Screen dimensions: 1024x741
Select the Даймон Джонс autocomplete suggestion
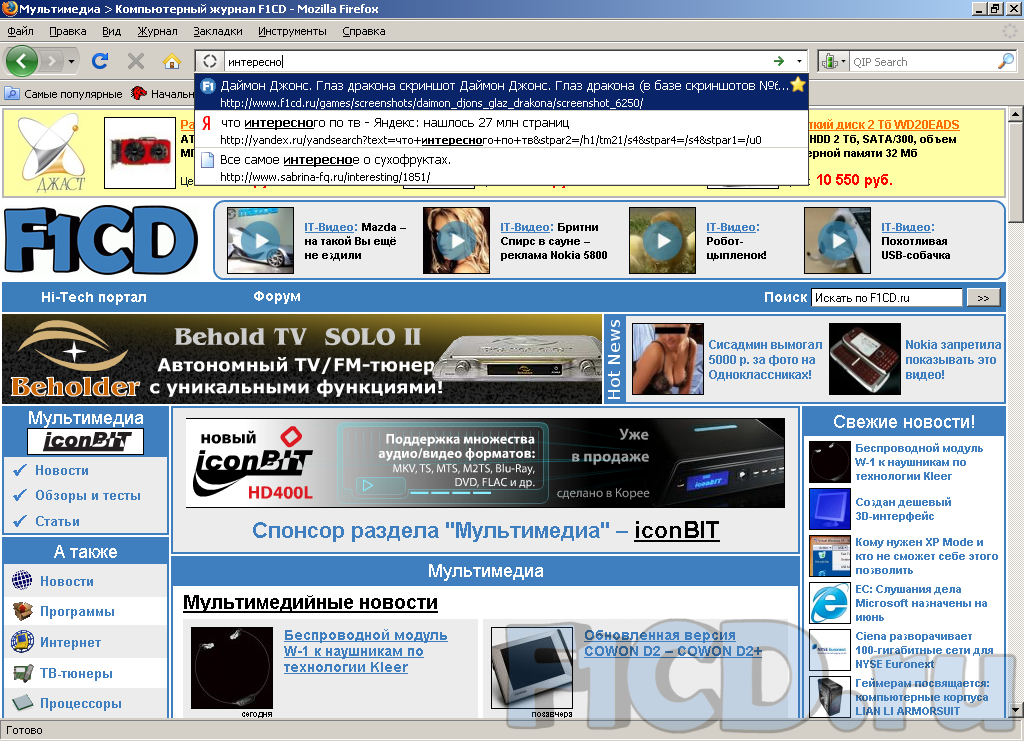[x=502, y=93]
